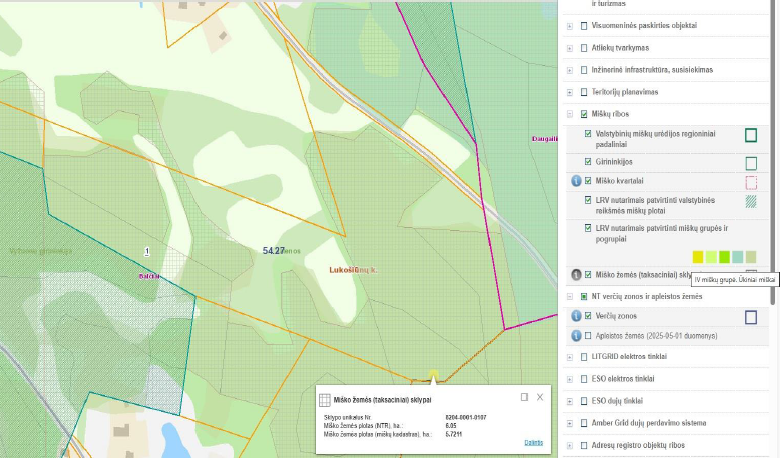The image size is (780, 458).
Task: Expand Teritorijų planavimas group
Action: (x=570, y=92)
